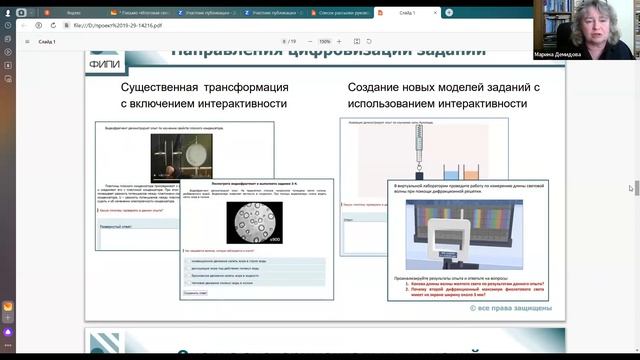This screenshot has height=360, width=640.
Task: Switch to first Участник публикации tab
Action: click(x=207, y=13)
